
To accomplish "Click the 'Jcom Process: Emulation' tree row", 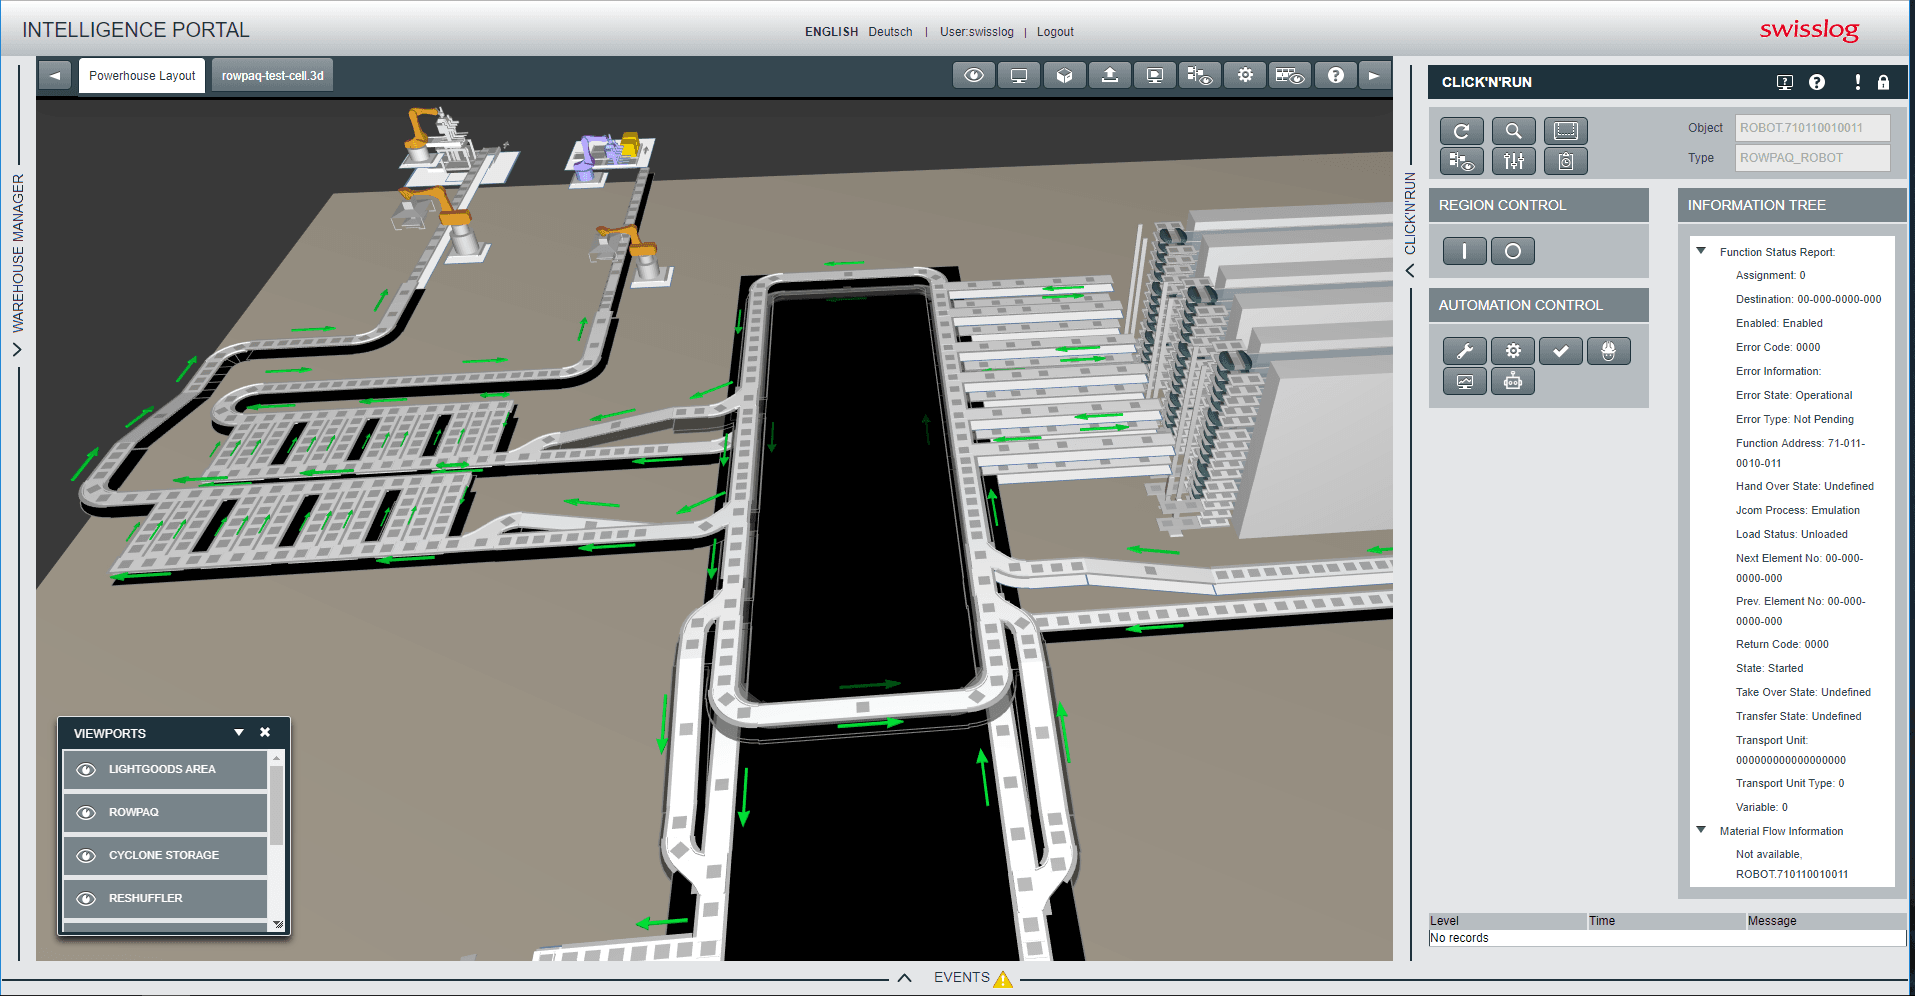I will coord(1798,511).
